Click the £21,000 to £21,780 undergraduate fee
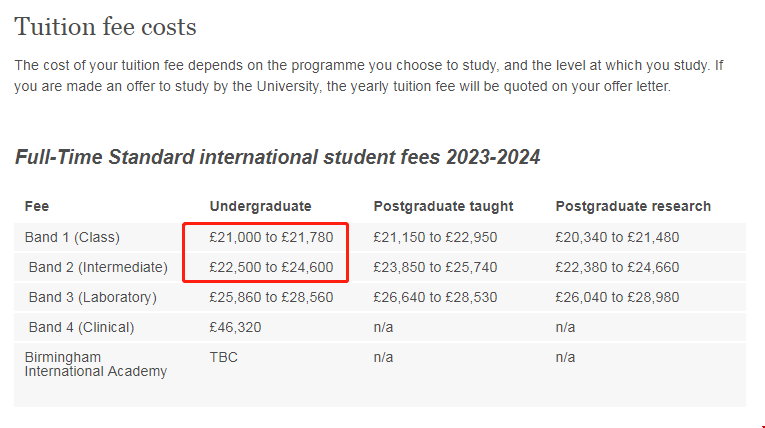Screen dimensions: 765x428 270,237
